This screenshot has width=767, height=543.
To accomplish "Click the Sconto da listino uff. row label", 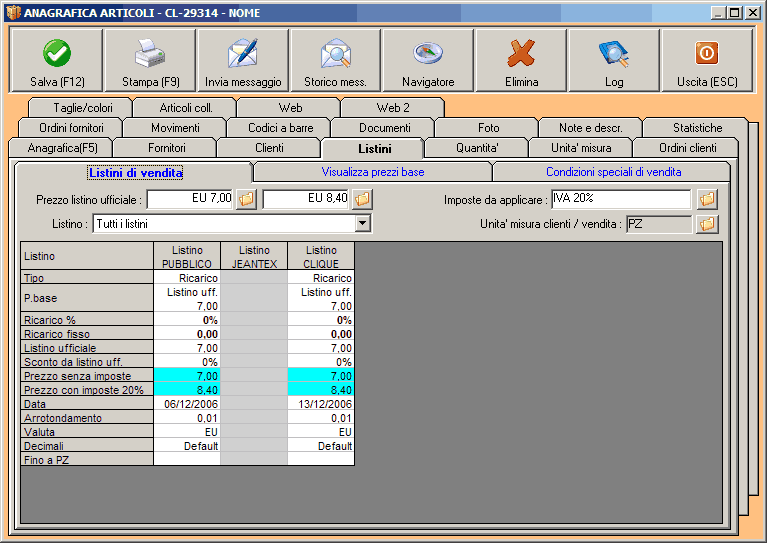I will point(87,362).
